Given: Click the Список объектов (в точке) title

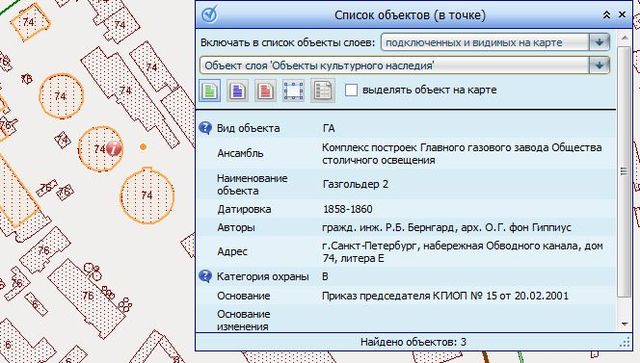Looking at the screenshot, I should (x=410, y=15).
